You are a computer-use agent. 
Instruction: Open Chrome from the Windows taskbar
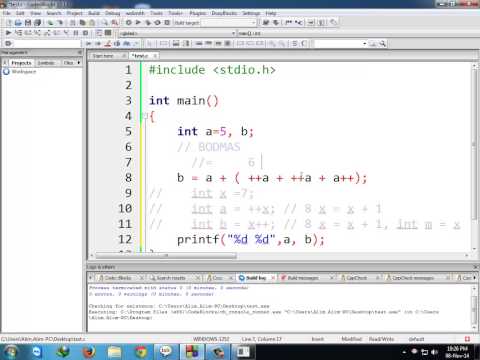141,352
